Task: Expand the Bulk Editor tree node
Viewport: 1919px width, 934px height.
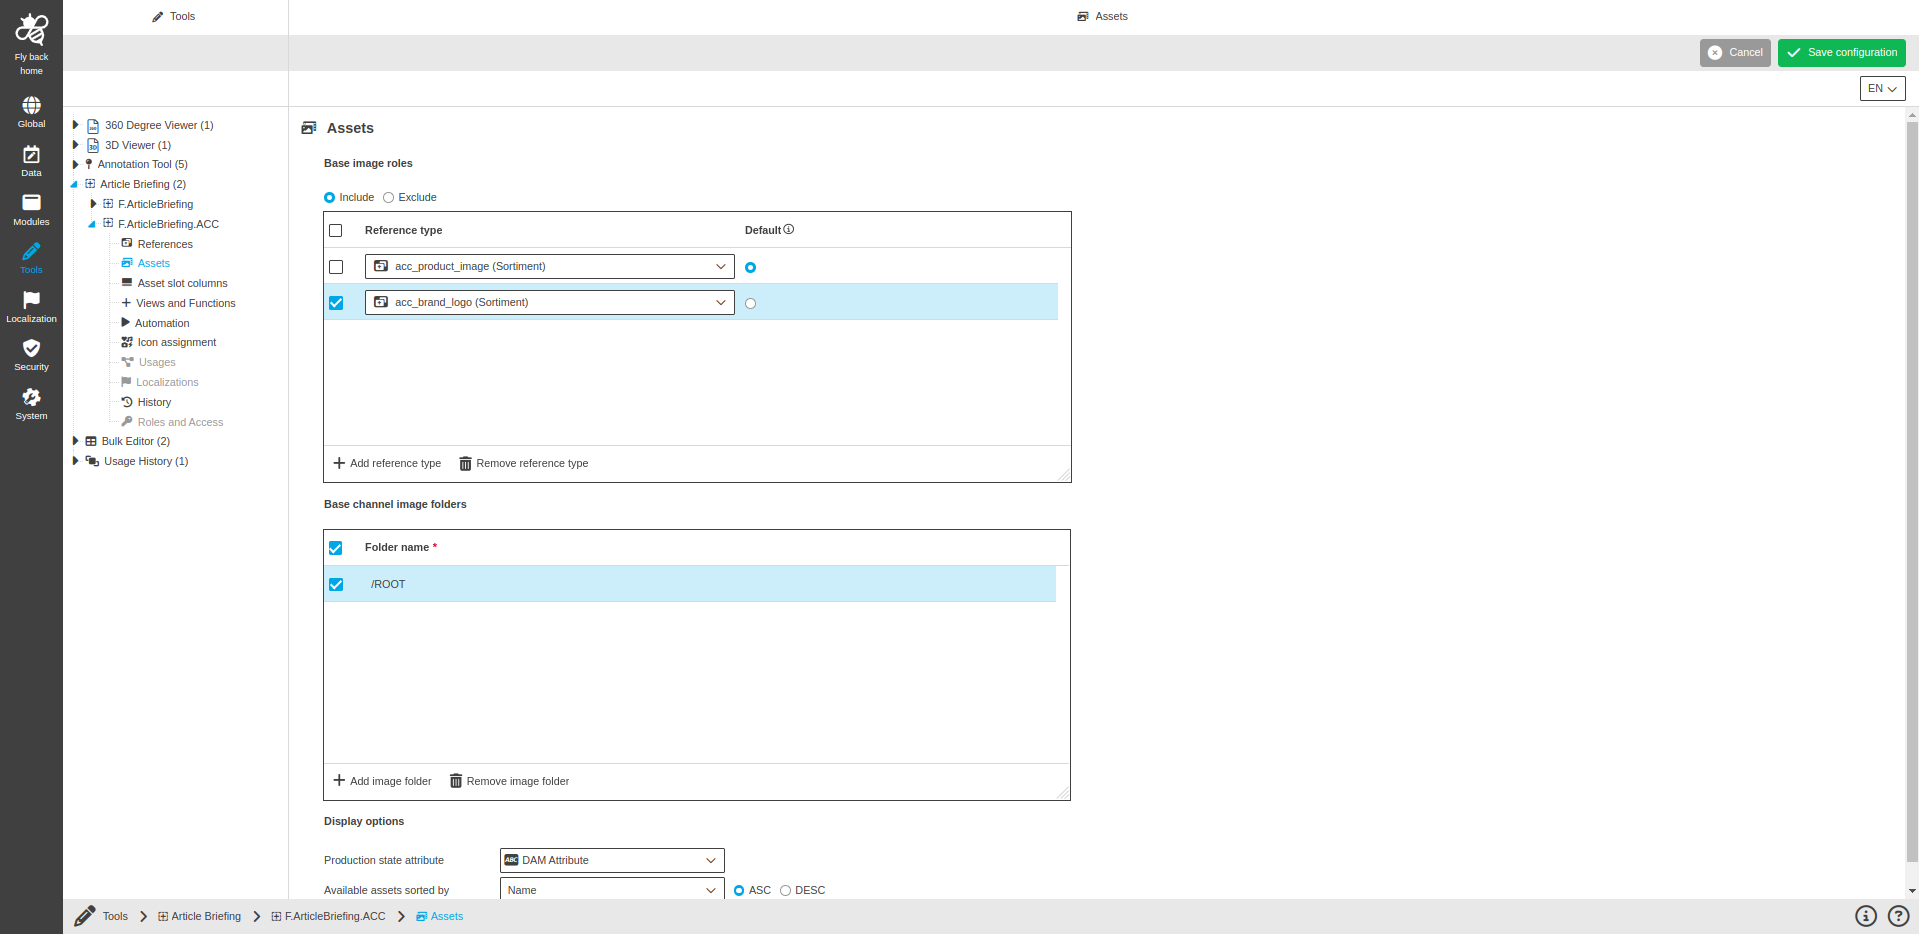Action: (75, 441)
